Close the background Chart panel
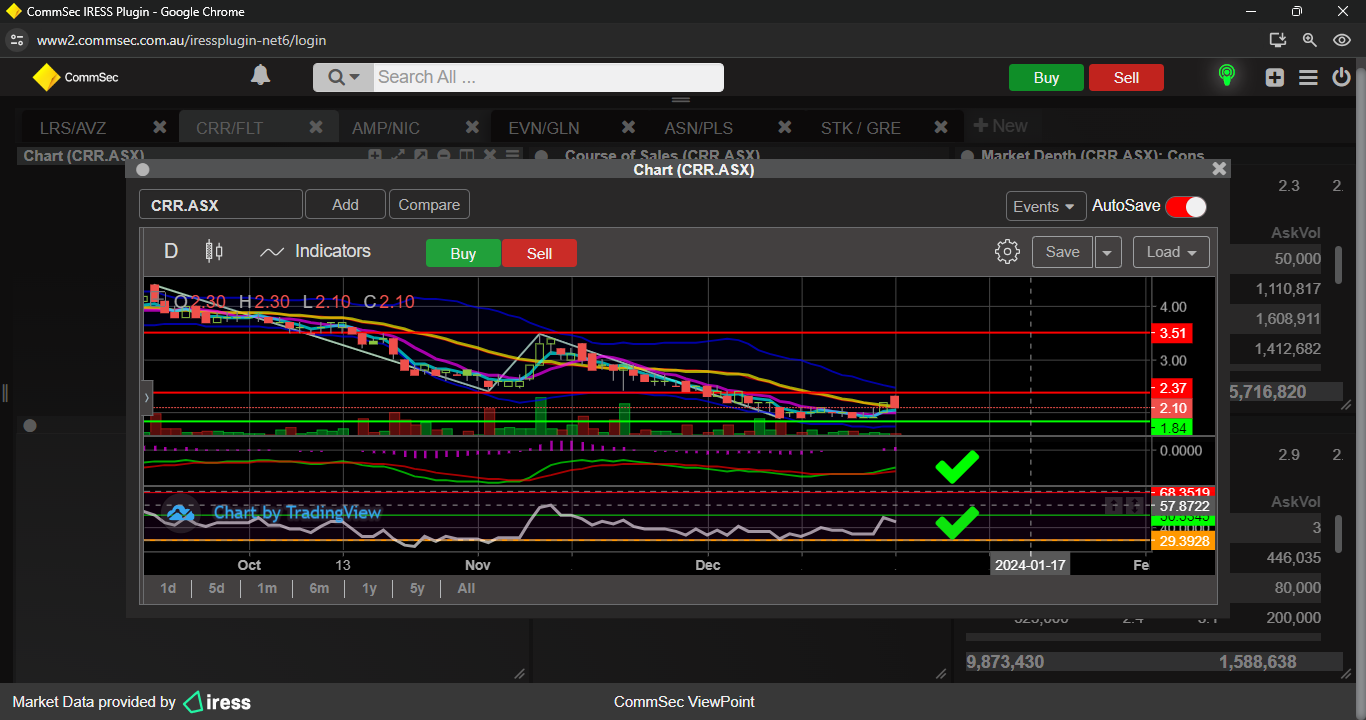 coord(490,156)
